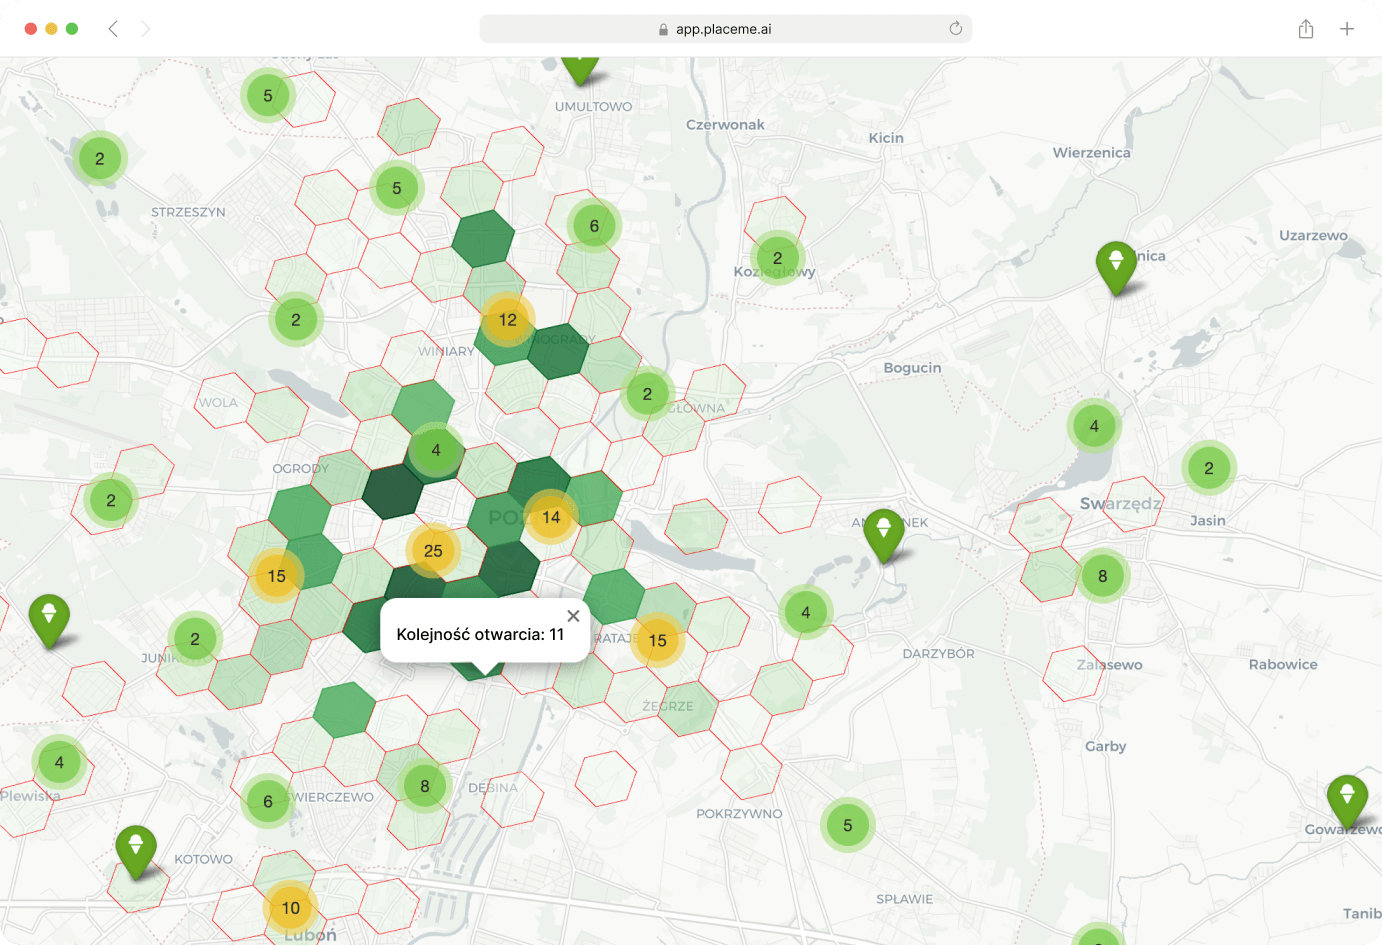Click the orange cluster labeled 14

pos(551,518)
